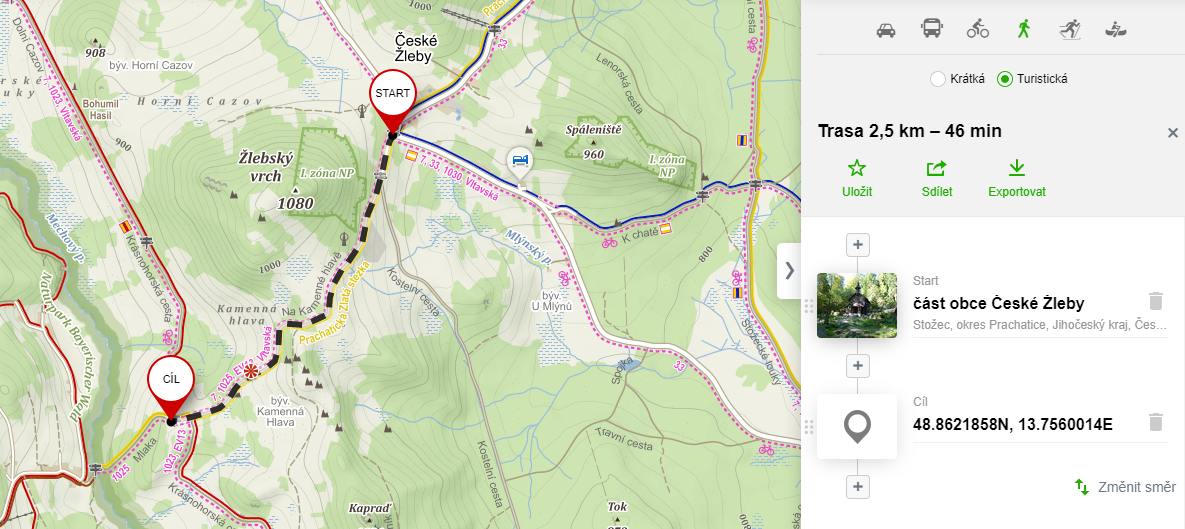Click the accommodation bed marker on map

point(520,160)
